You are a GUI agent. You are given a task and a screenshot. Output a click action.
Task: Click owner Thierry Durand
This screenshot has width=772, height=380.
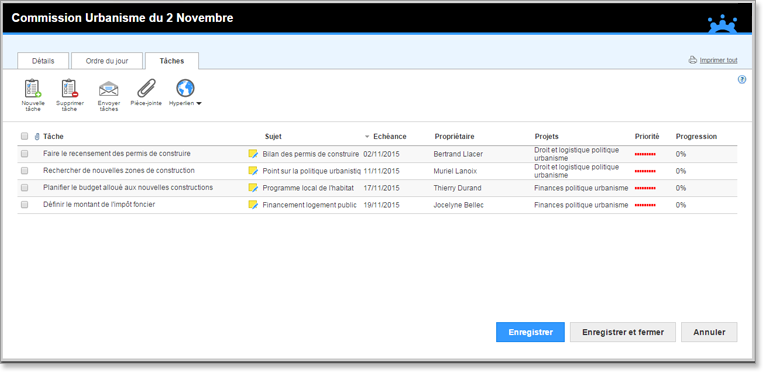[457, 188]
